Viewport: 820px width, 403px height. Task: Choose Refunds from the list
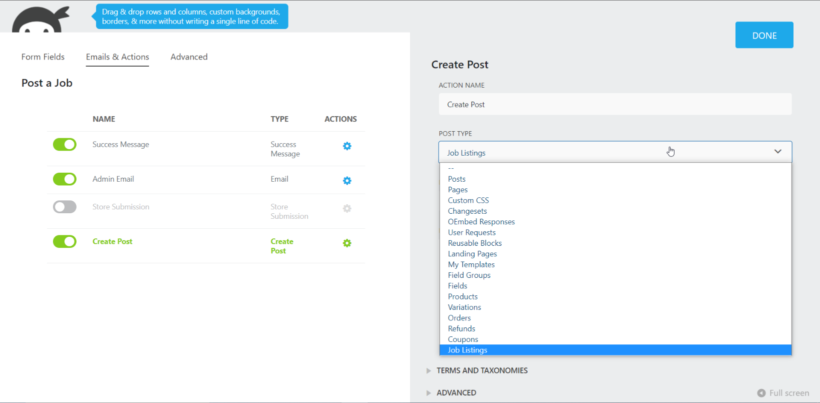click(616, 329)
